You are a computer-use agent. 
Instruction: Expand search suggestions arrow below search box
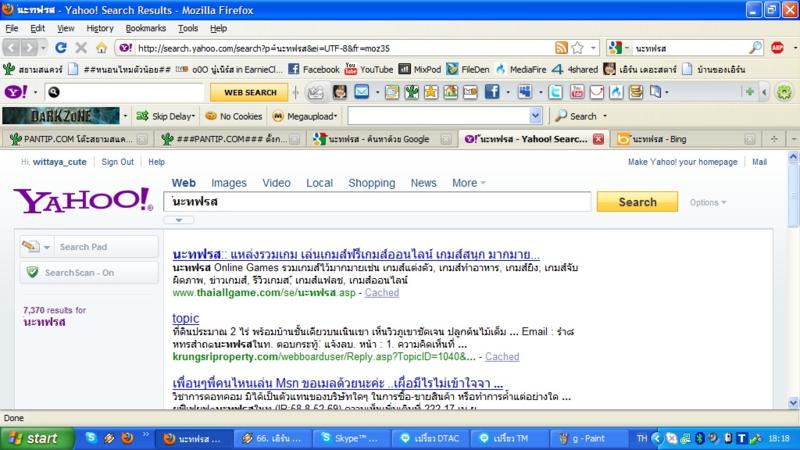(x=179, y=220)
